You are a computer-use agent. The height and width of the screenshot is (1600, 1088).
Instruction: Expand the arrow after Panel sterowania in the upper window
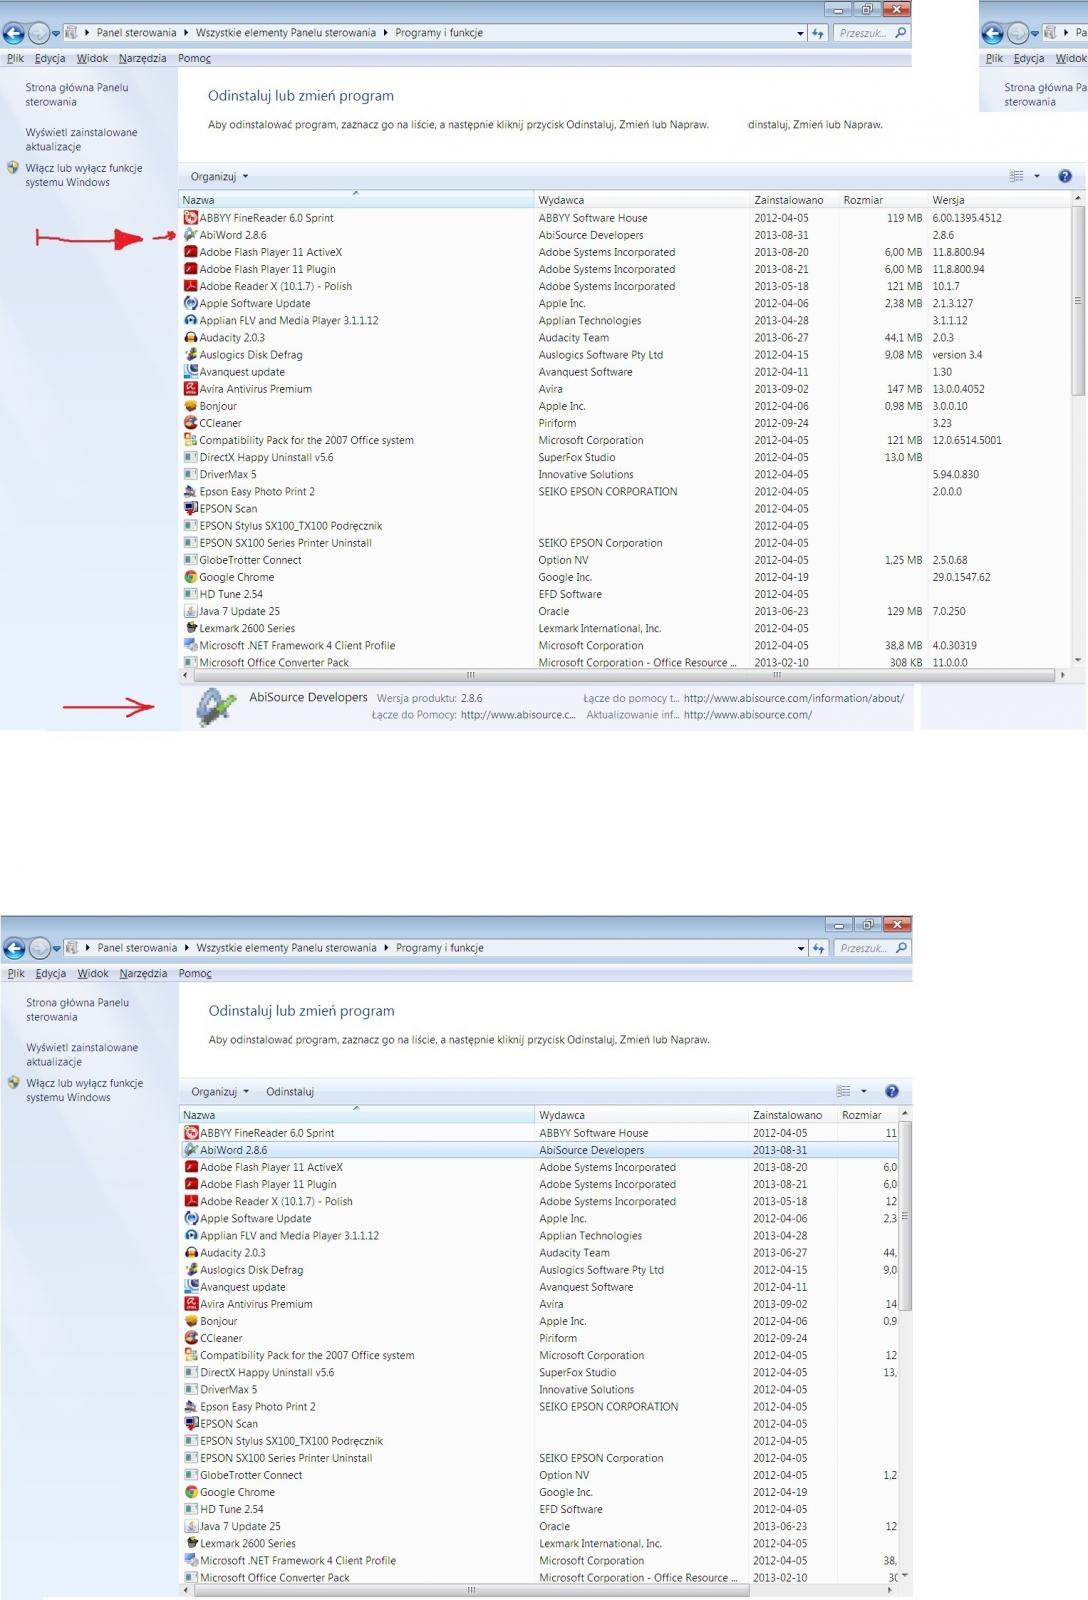coord(186,33)
